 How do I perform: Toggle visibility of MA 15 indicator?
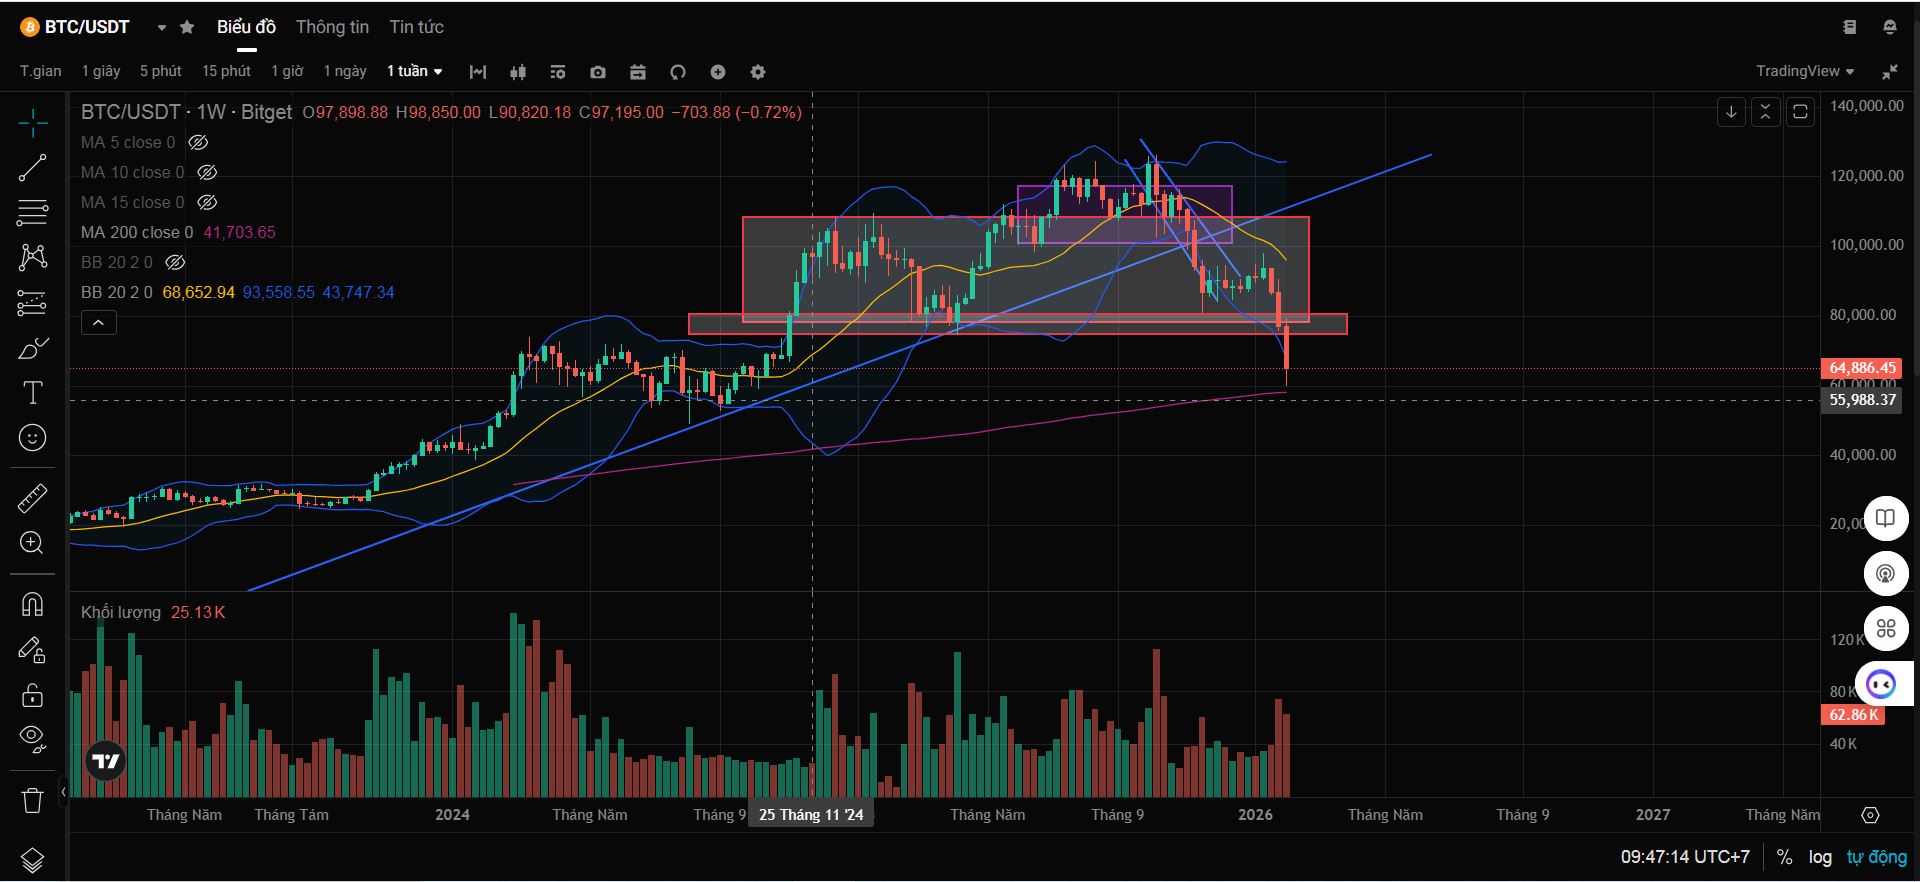tap(207, 203)
